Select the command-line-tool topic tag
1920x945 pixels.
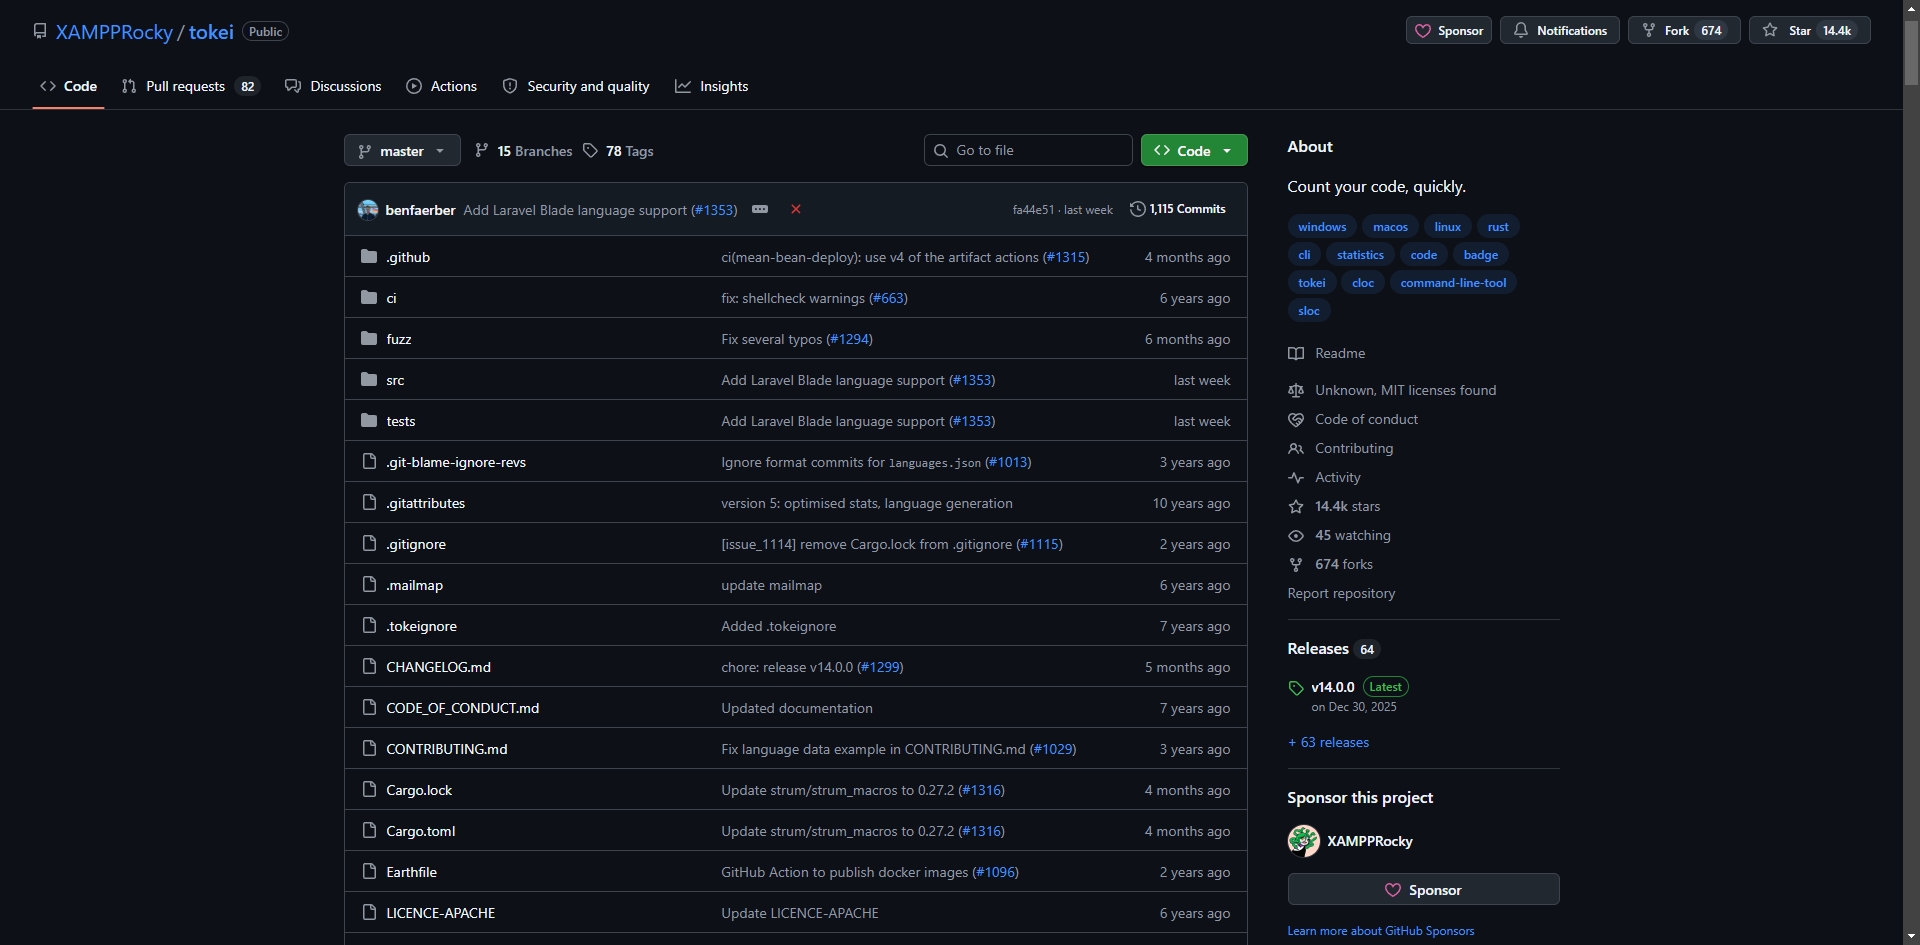1453,283
